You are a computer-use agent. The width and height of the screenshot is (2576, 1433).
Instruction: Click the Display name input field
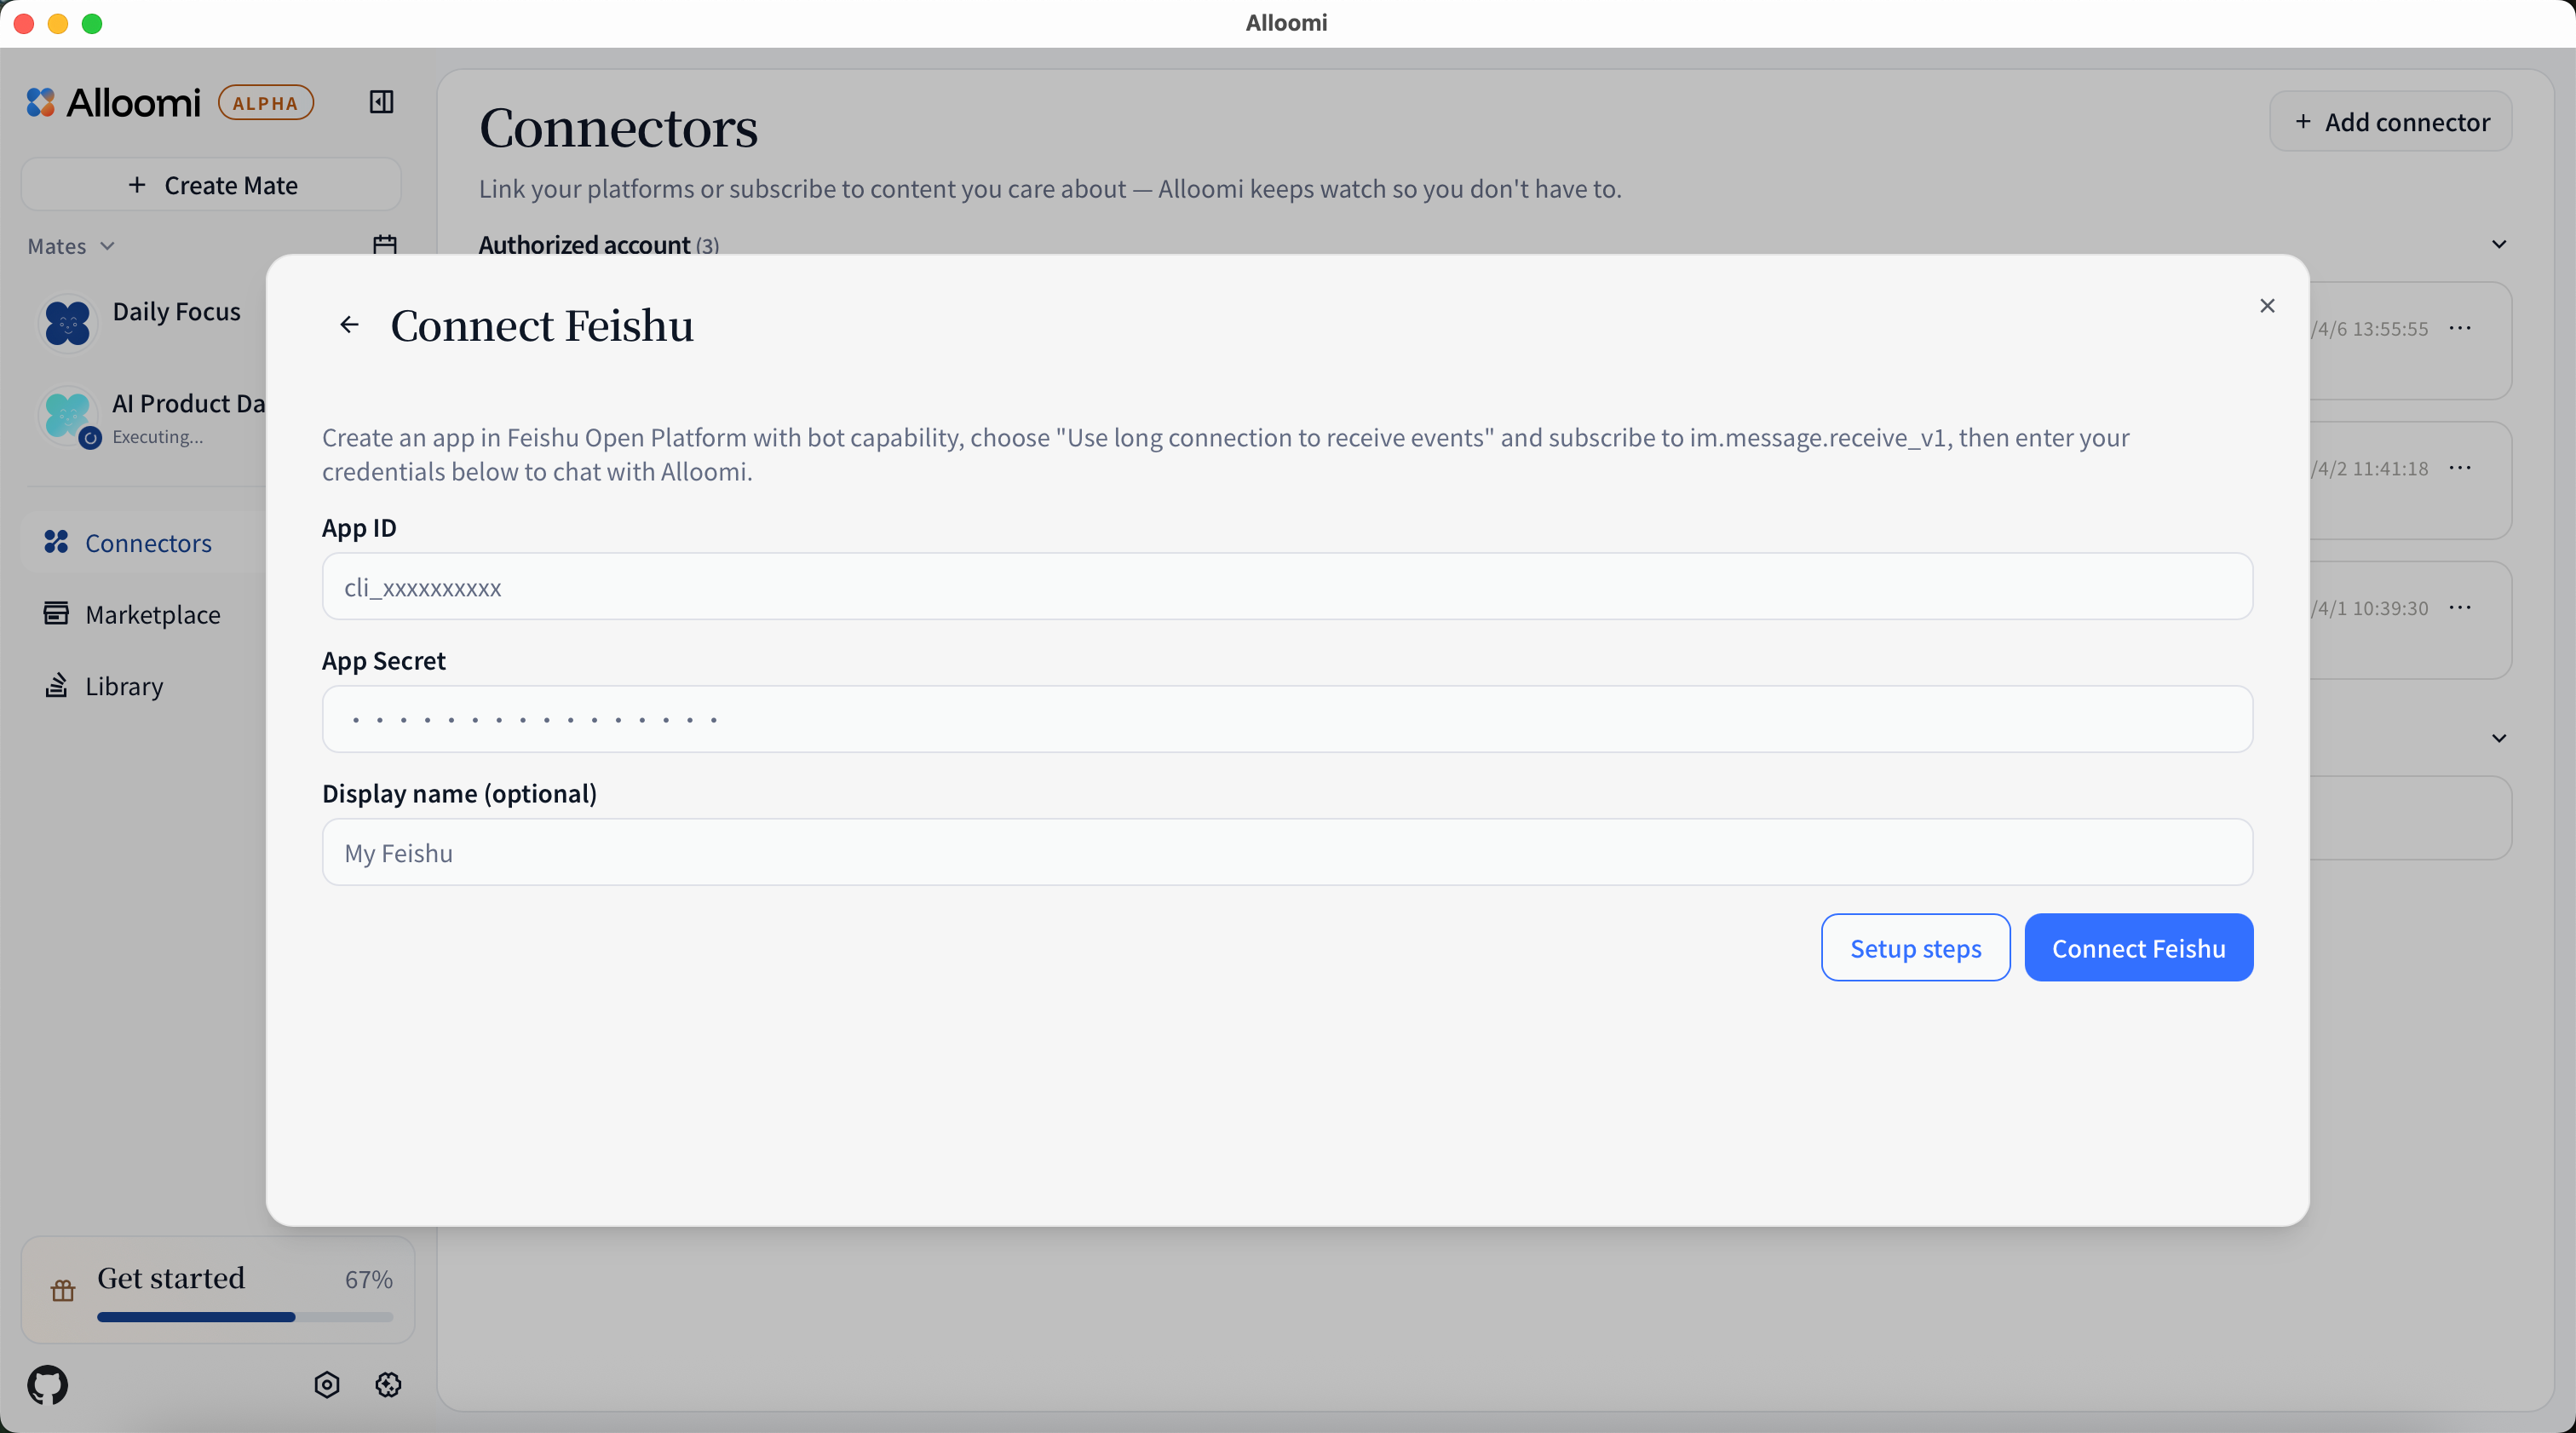pyautogui.click(x=1287, y=853)
